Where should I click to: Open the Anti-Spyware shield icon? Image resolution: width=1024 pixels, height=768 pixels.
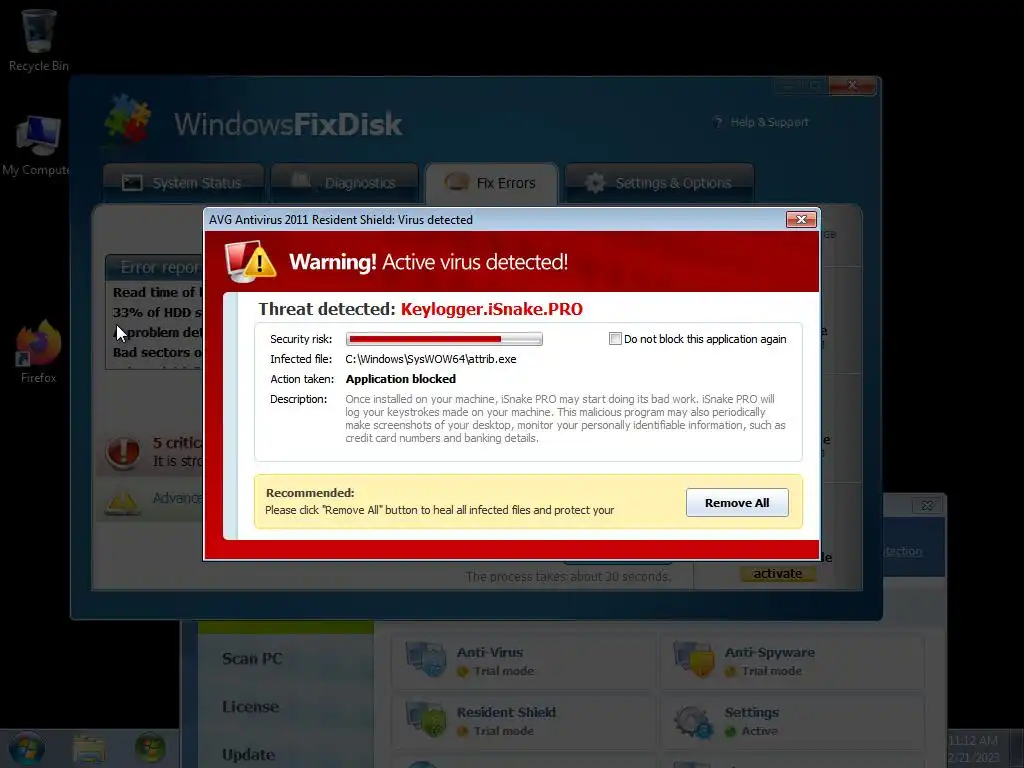point(694,658)
